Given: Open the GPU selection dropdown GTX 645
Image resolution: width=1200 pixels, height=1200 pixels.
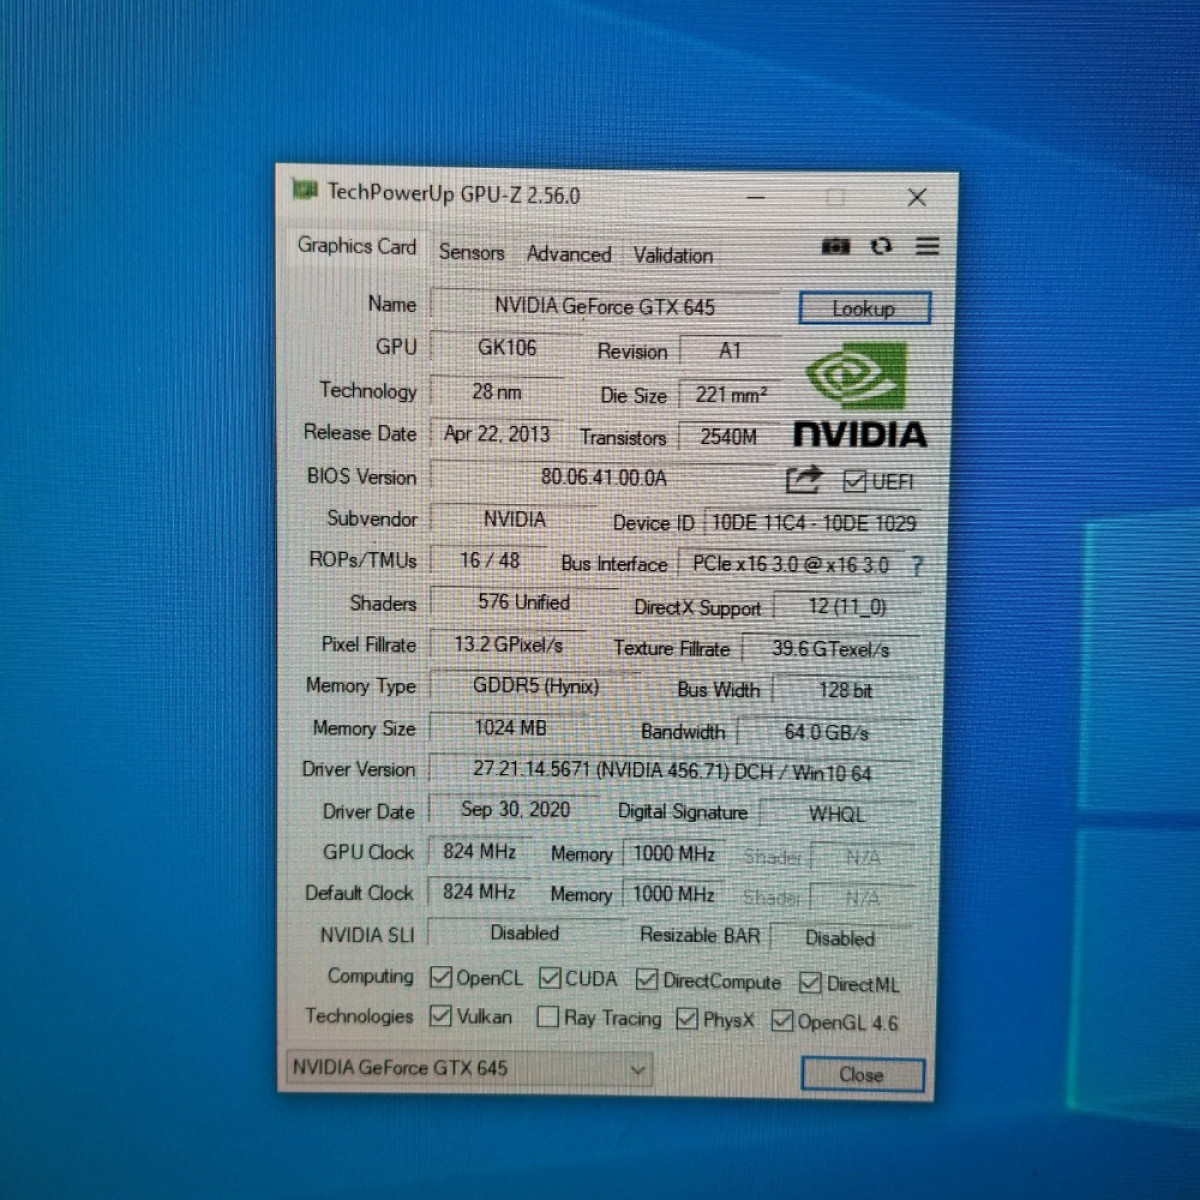Looking at the screenshot, I should (469, 1069).
